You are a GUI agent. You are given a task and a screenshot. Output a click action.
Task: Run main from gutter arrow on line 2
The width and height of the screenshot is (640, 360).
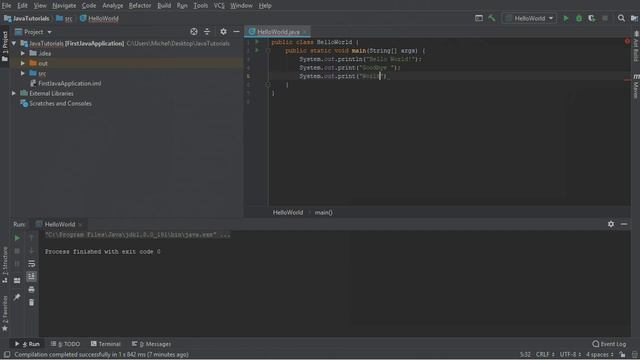pyautogui.click(x=257, y=50)
